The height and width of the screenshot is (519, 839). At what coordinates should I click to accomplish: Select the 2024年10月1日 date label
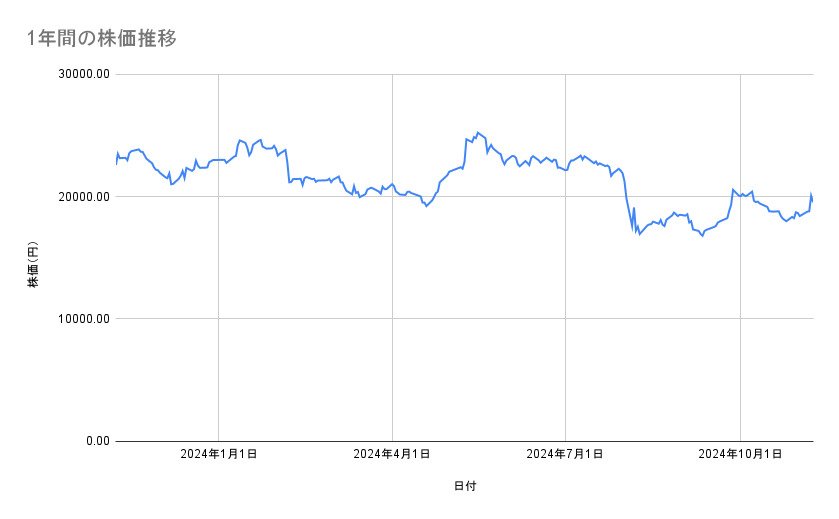point(740,454)
